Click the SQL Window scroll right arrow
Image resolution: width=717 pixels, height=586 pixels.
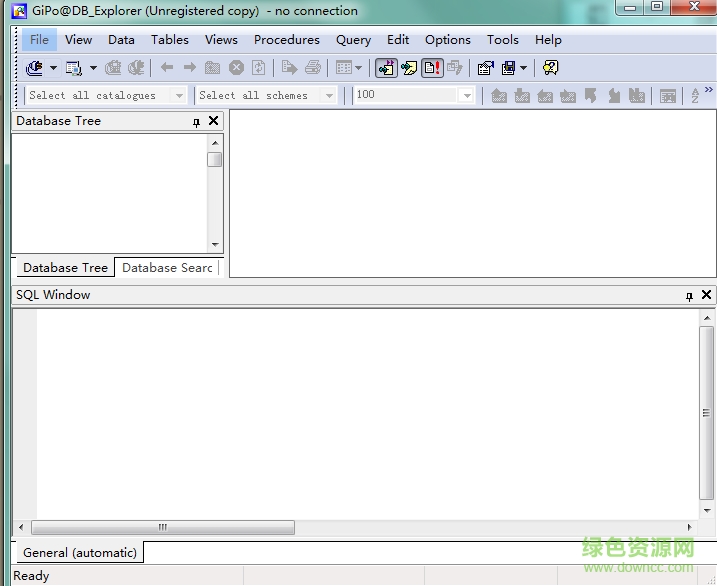coord(690,527)
